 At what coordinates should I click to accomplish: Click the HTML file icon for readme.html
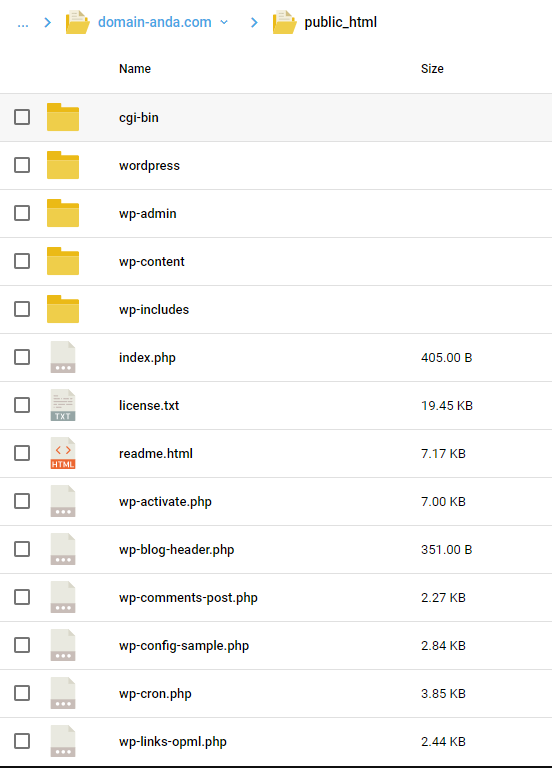pyautogui.click(x=63, y=453)
